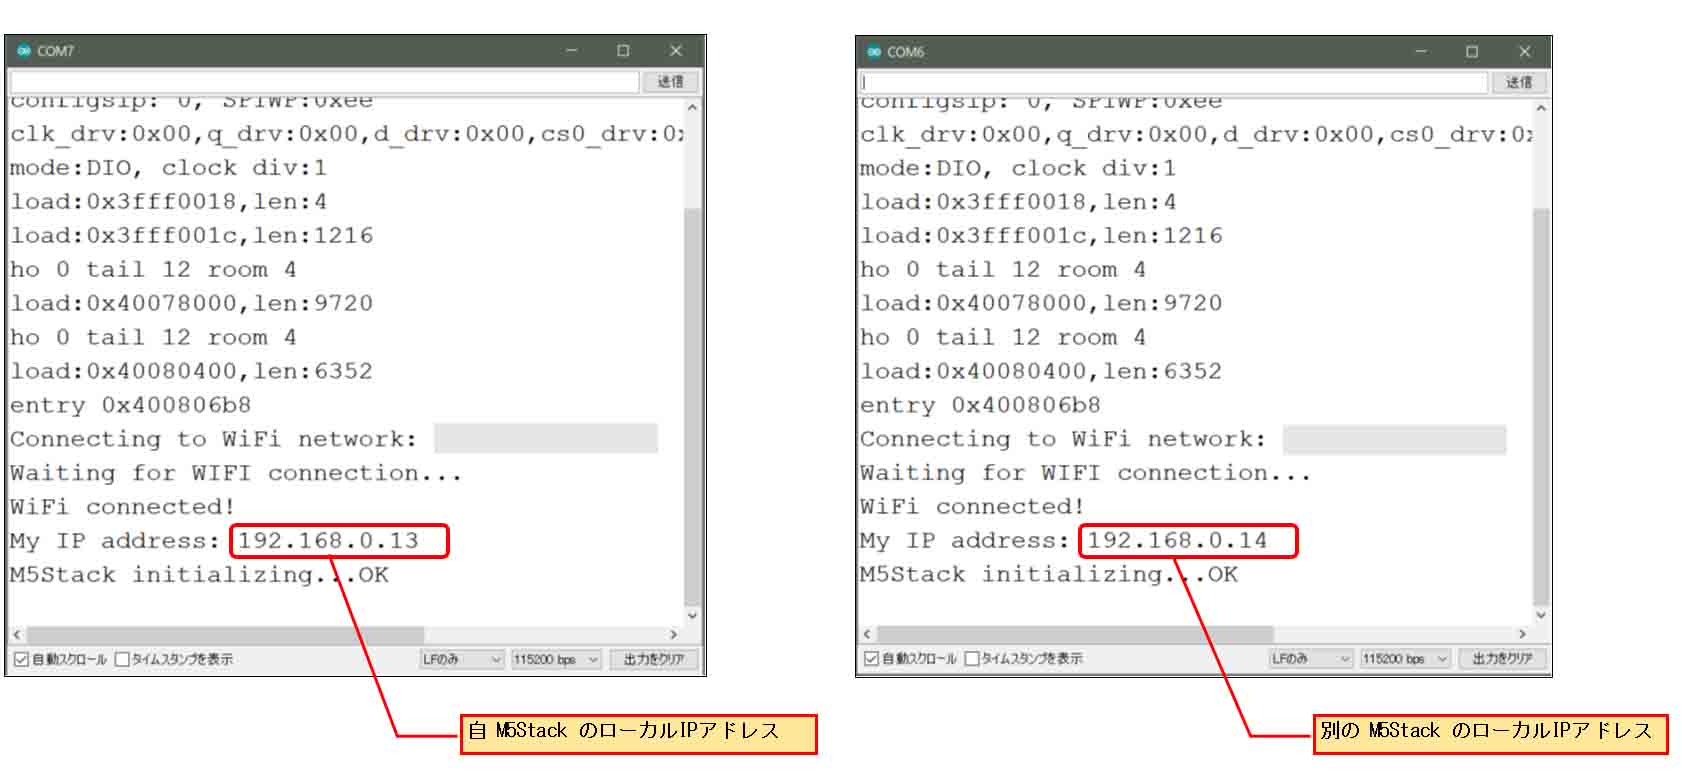Click the 送信 button in COM7 window

(x=670, y=82)
